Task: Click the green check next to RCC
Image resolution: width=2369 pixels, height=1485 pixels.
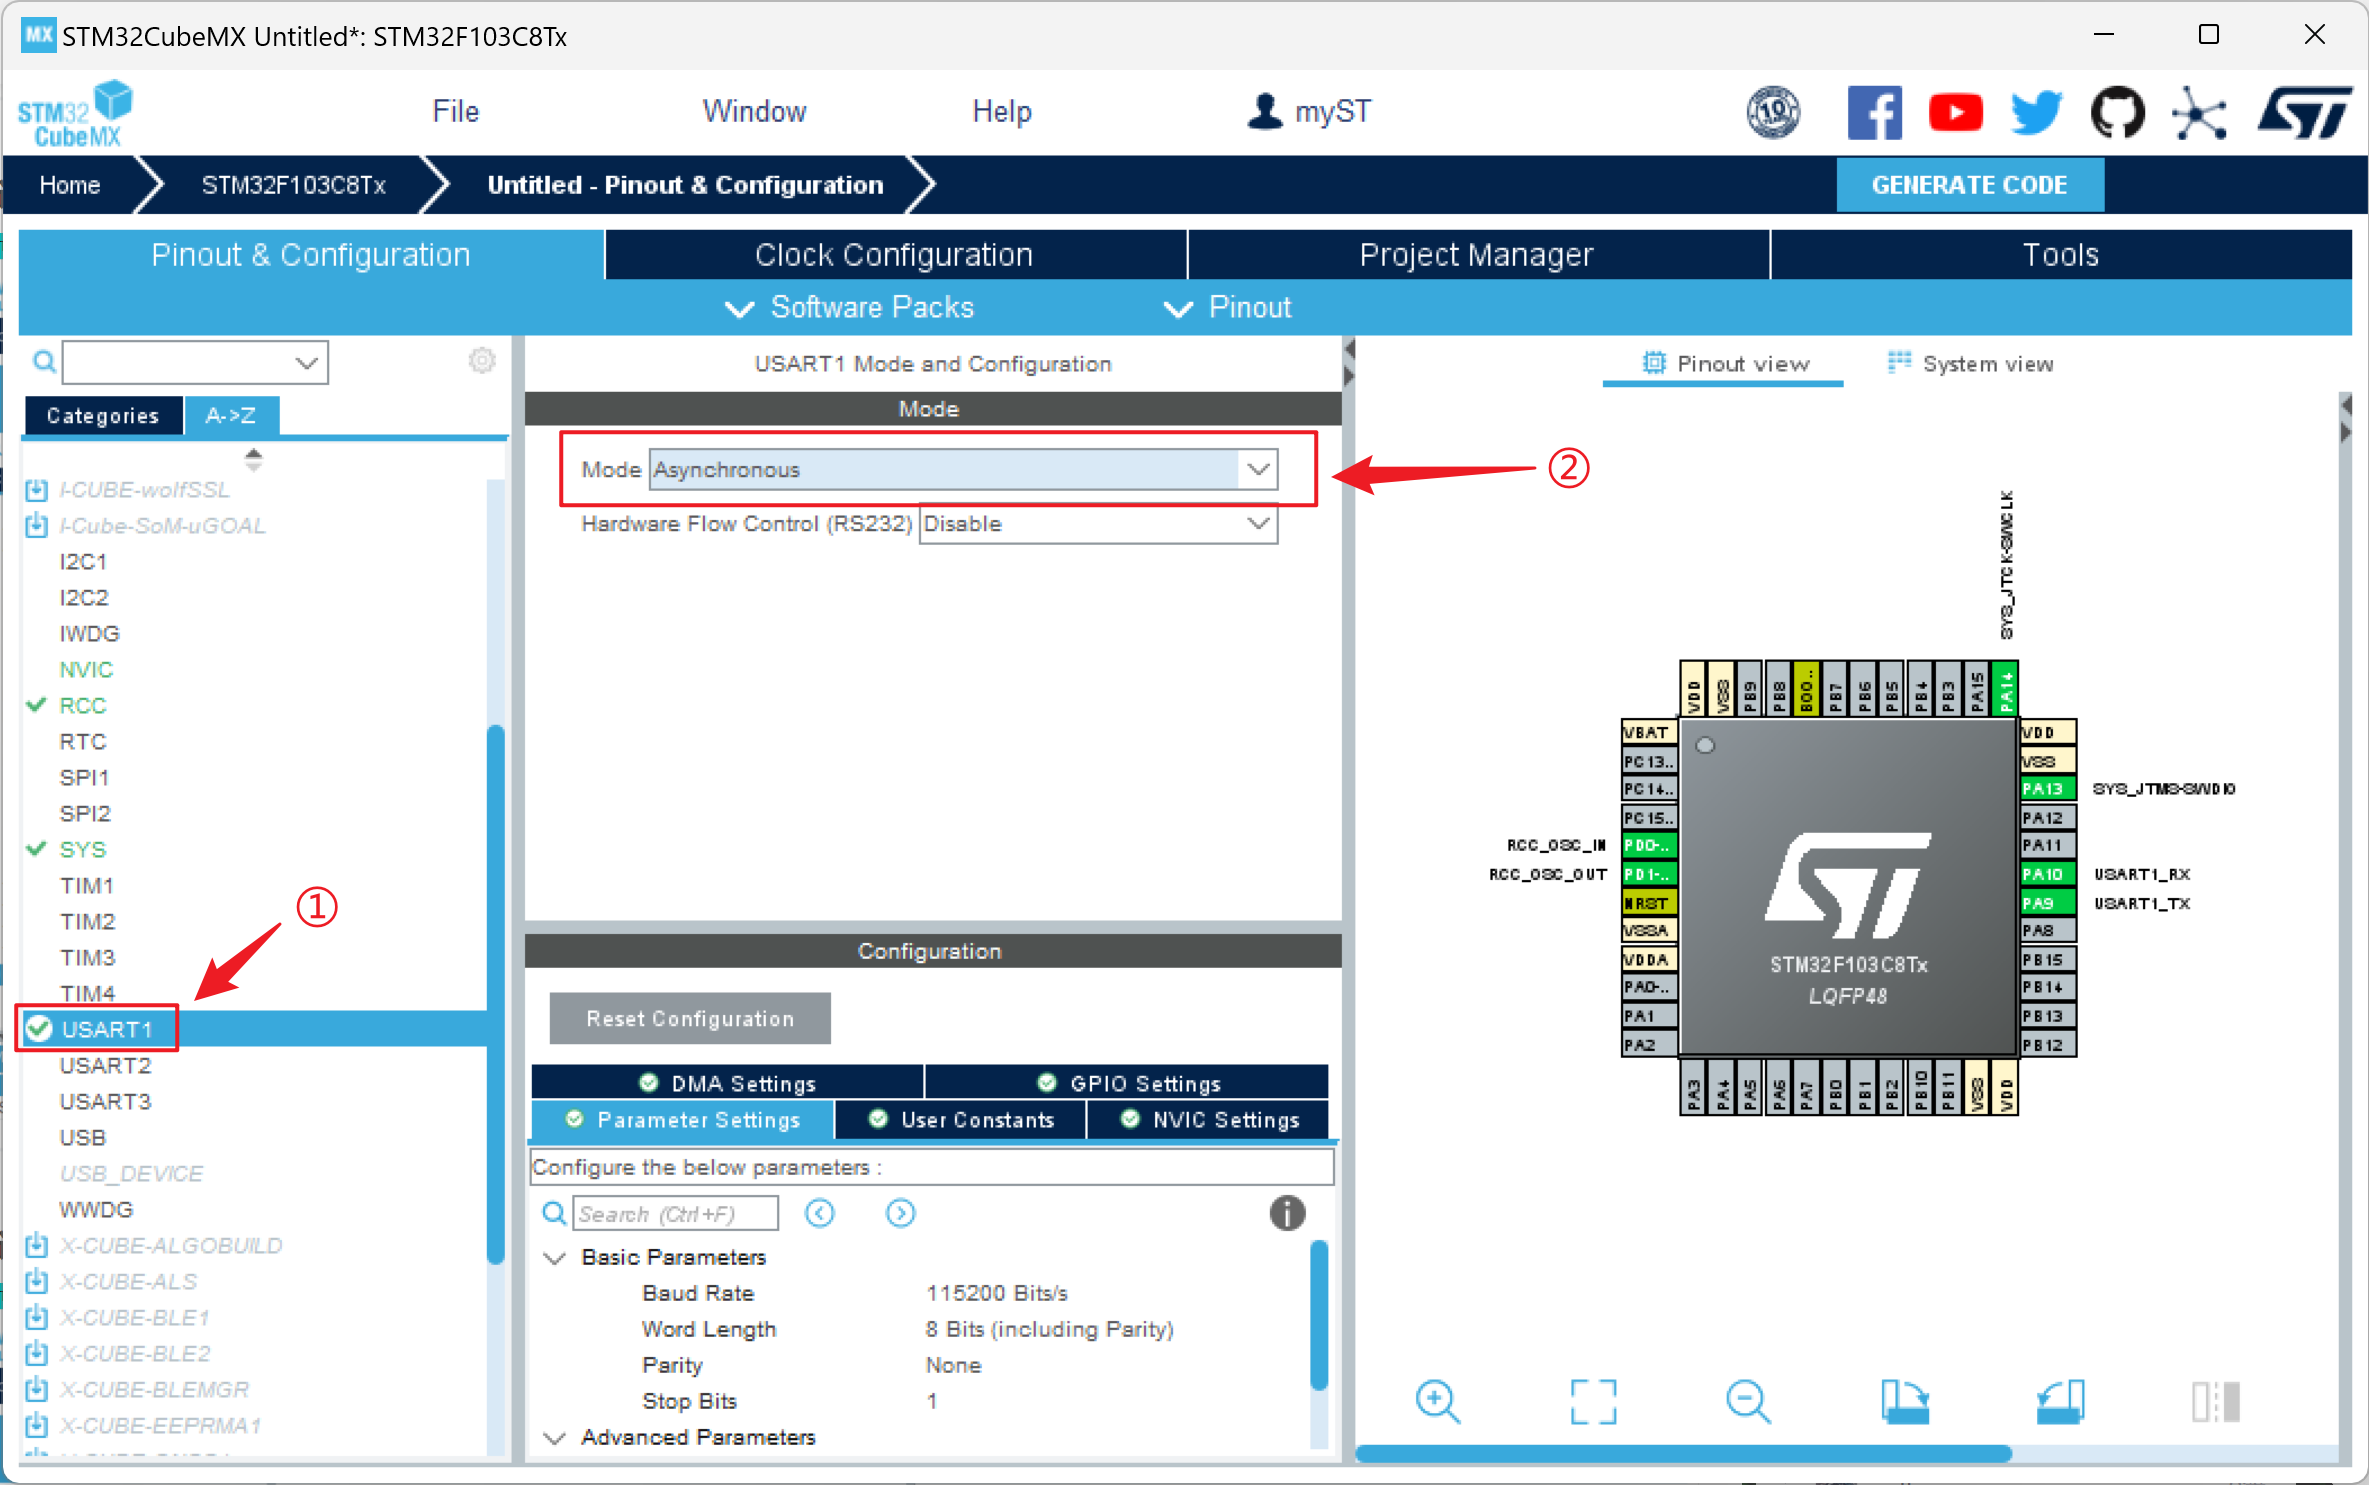Action: pos(38,705)
